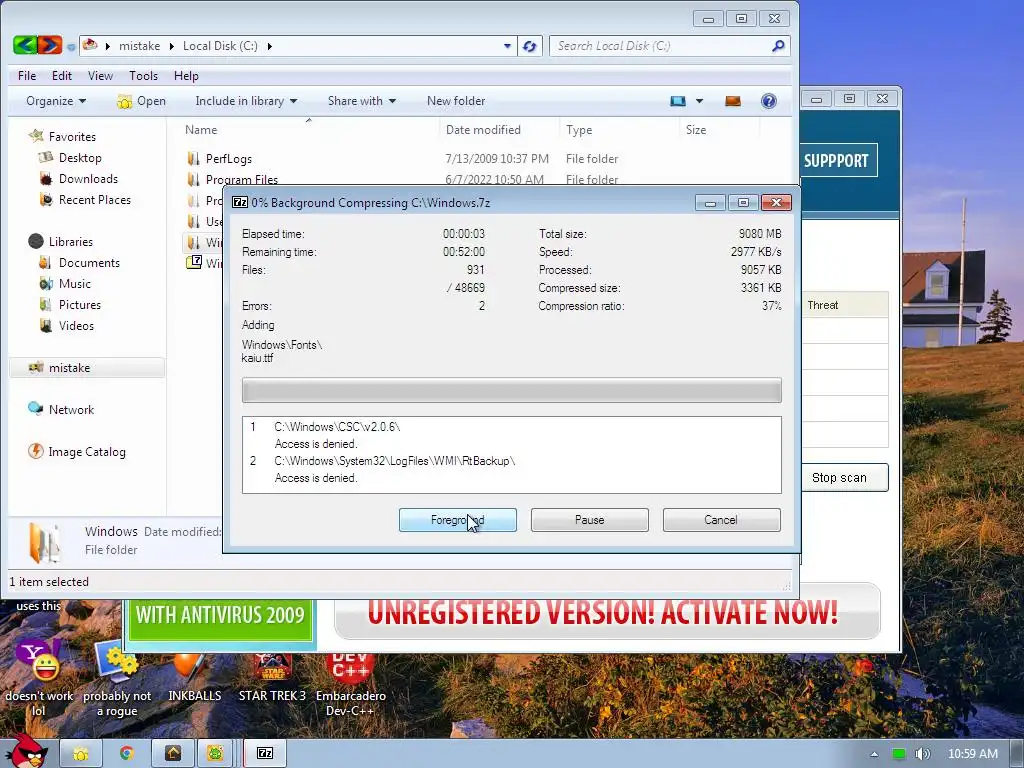Click the volume speaker tray icon
This screenshot has width=1024, height=768.
pos(922,754)
